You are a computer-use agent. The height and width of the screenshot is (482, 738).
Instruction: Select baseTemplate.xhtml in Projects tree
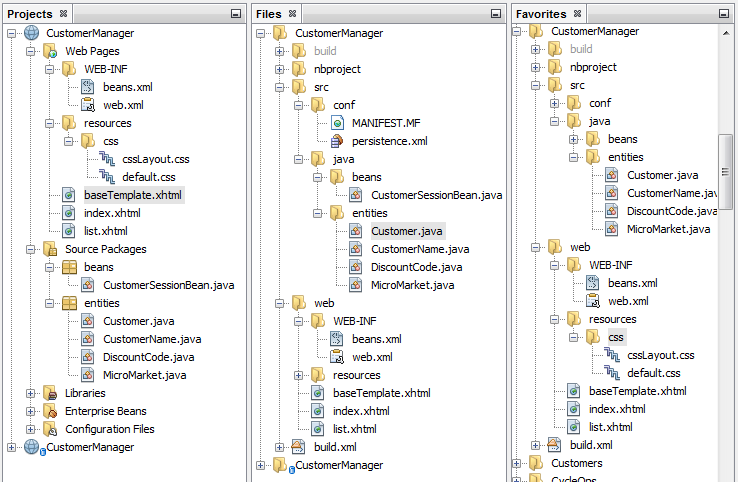coord(132,195)
